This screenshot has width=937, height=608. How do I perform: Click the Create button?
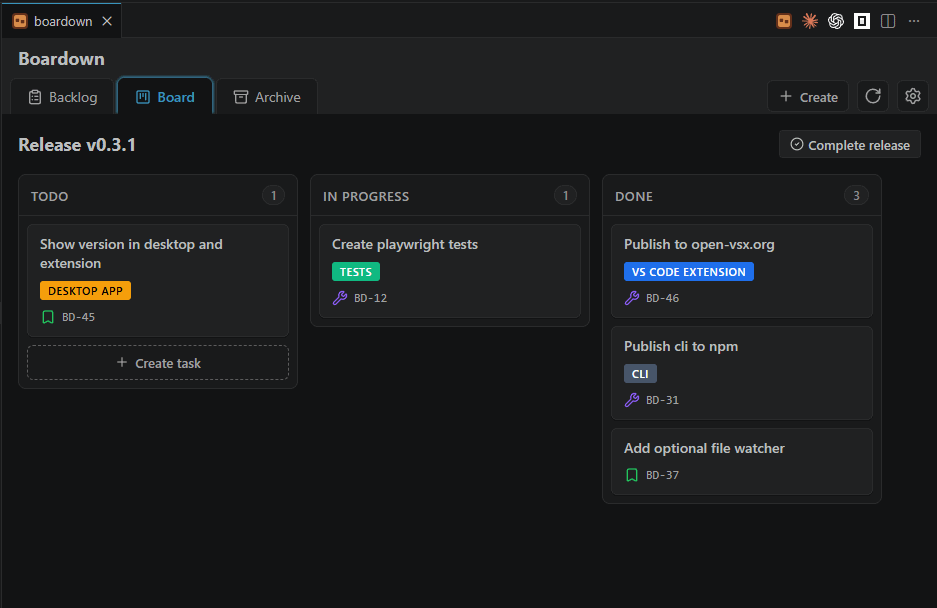tap(808, 97)
